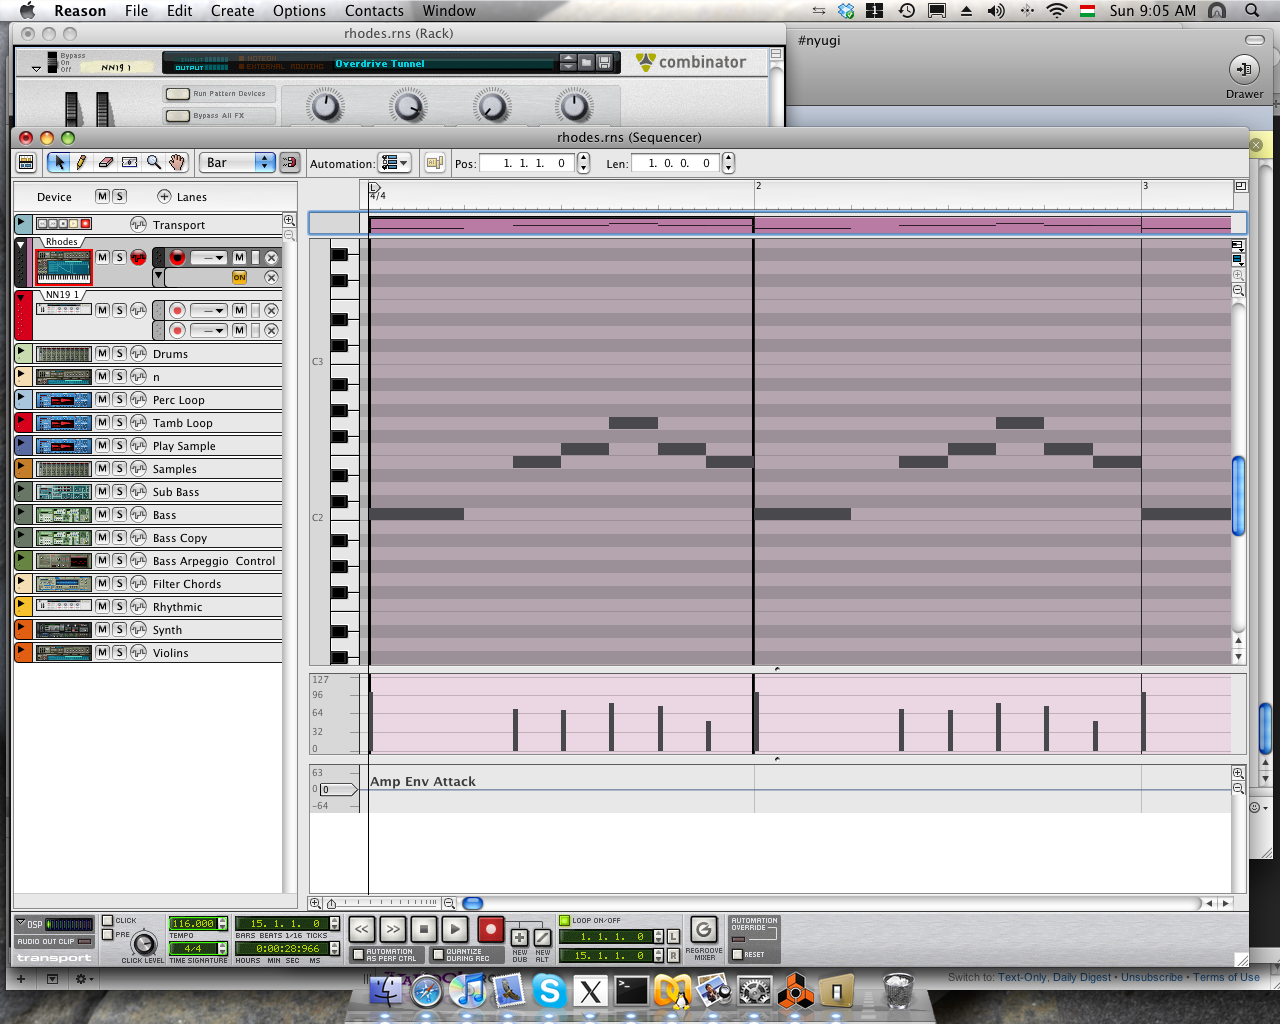1280x1024 pixels.
Task: Mute all via header M button
Action: 102,196
